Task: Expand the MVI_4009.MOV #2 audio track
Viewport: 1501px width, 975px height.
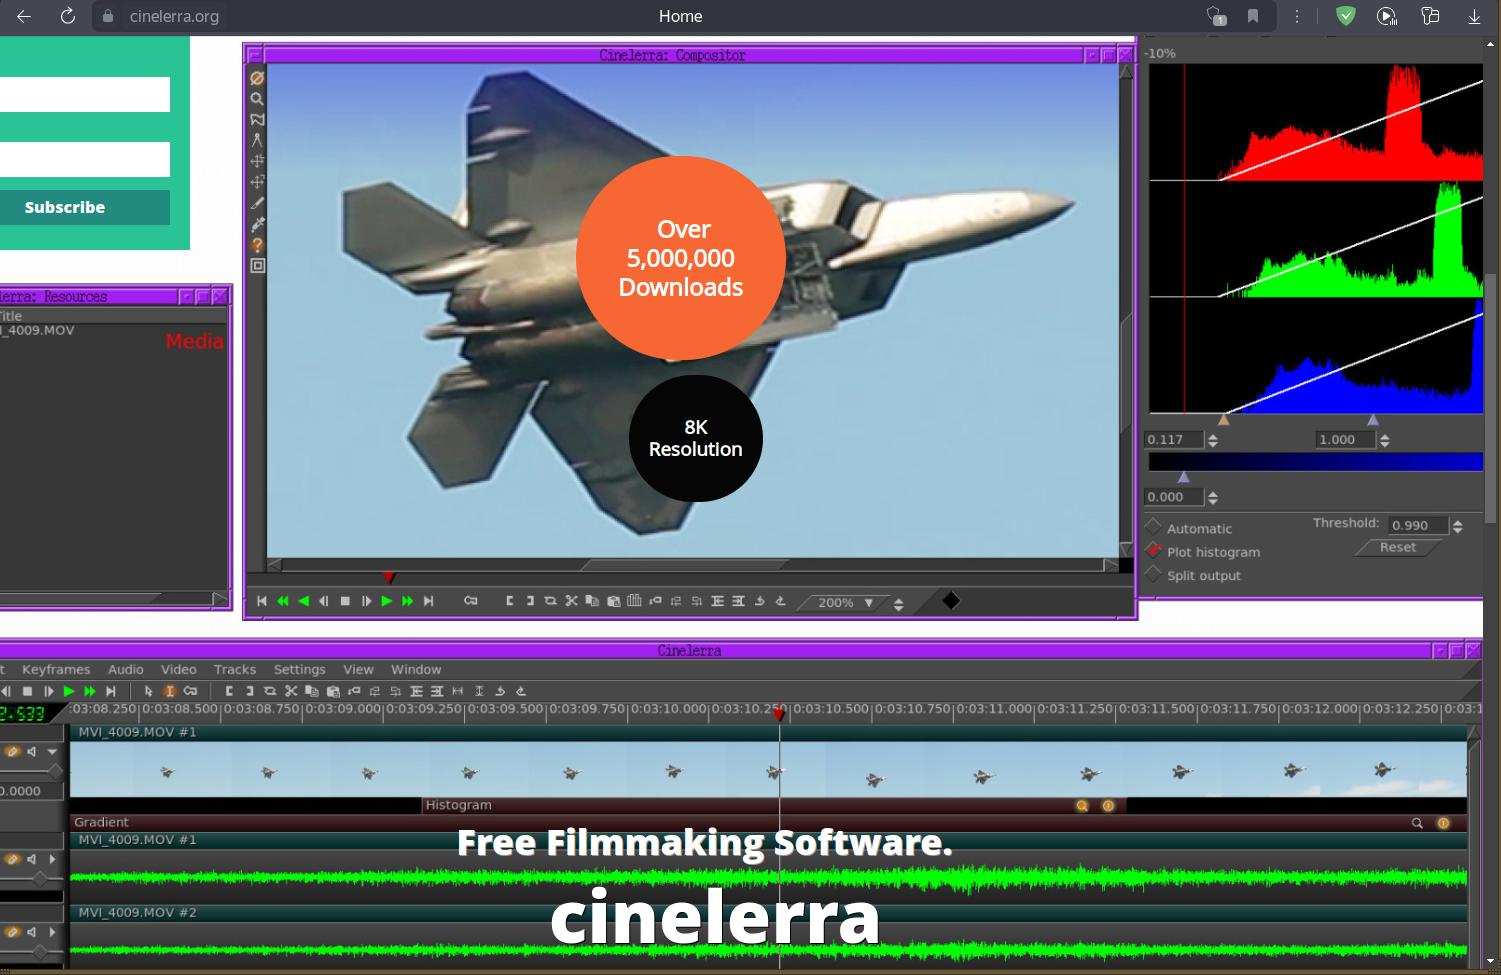Action: pyautogui.click(x=52, y=932)
